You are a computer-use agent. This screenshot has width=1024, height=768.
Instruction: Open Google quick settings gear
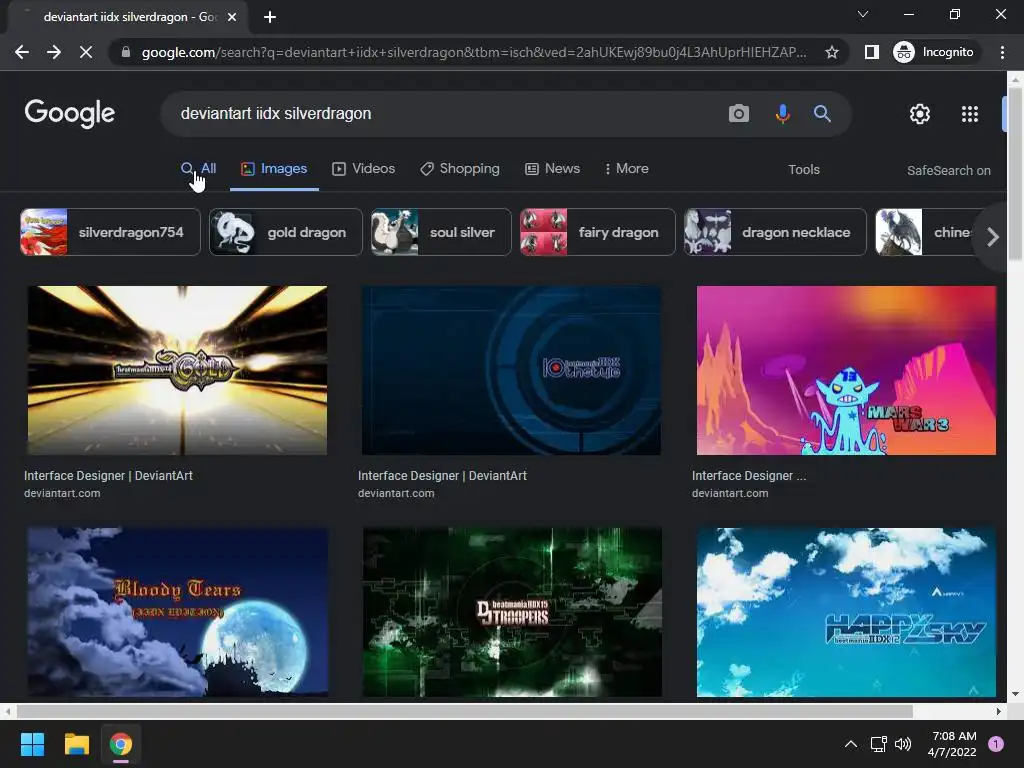click(x=920, y=114)
